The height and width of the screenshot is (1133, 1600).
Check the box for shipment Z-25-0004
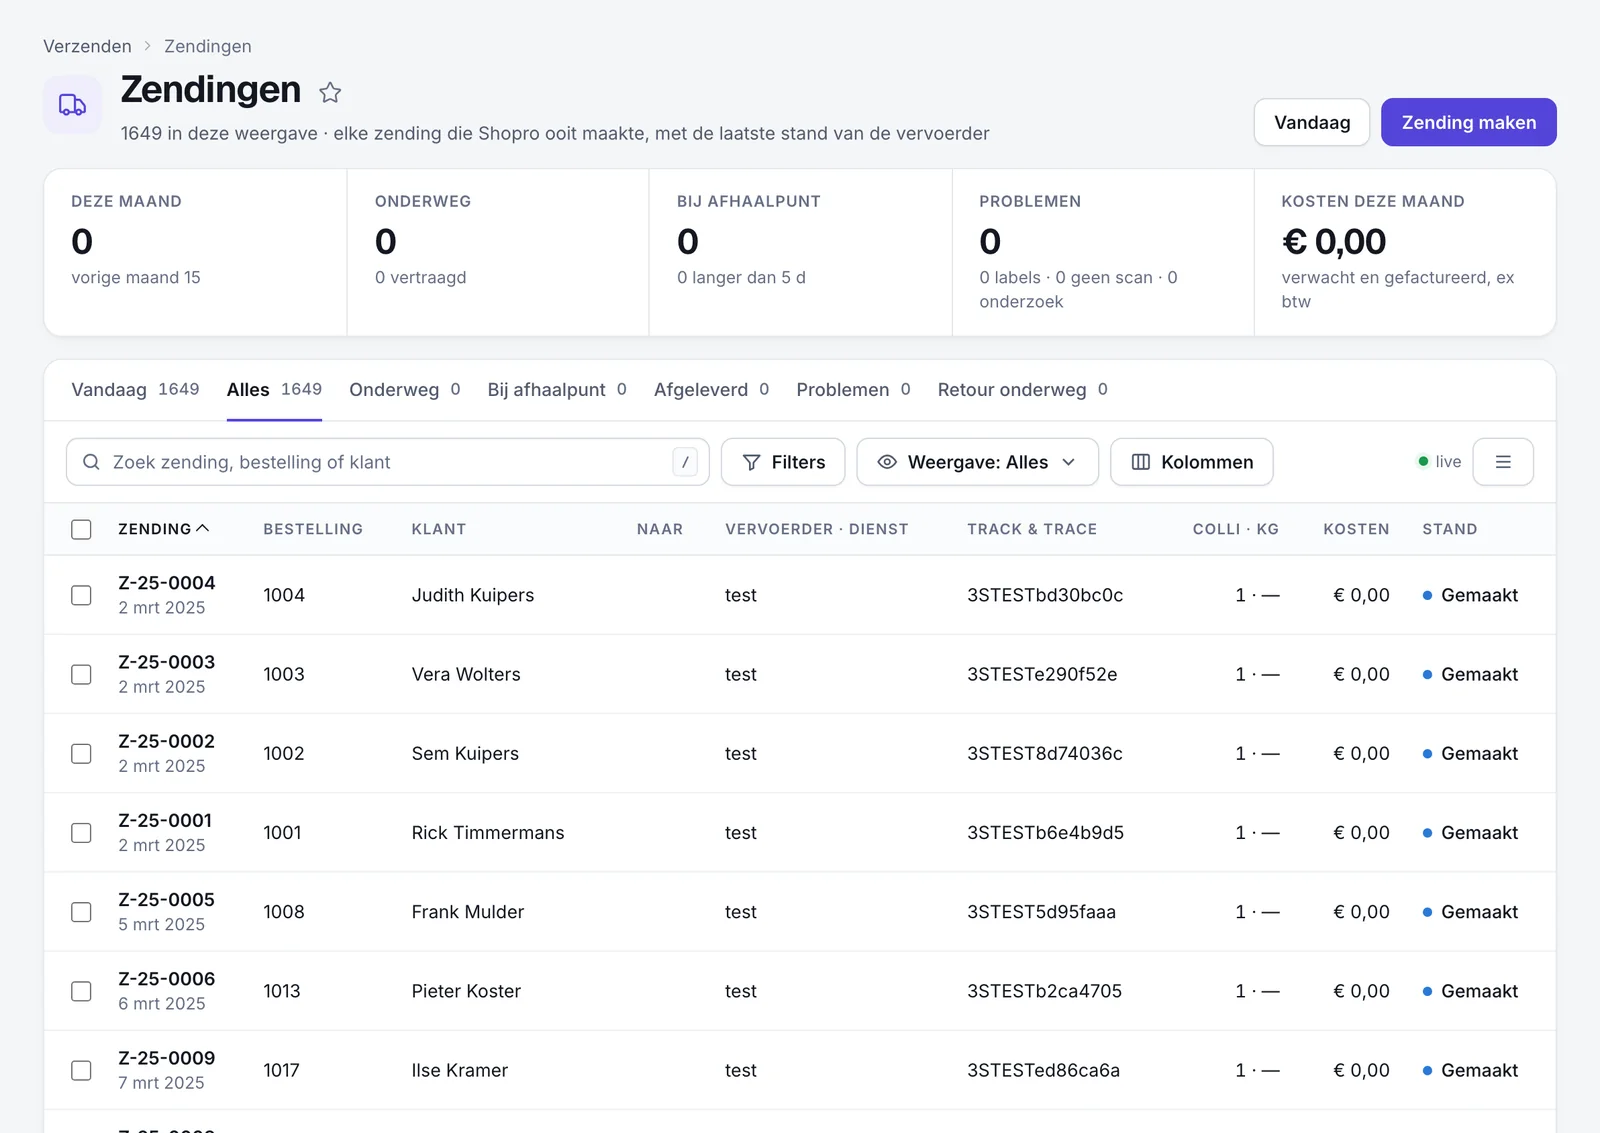click(x=82, y=595)
